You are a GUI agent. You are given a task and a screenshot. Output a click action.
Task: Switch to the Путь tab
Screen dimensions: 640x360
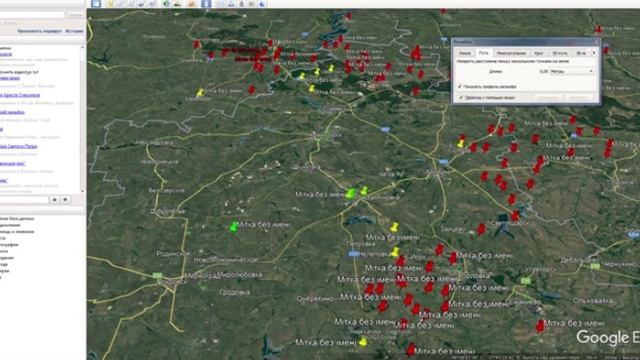pos(484,53)
